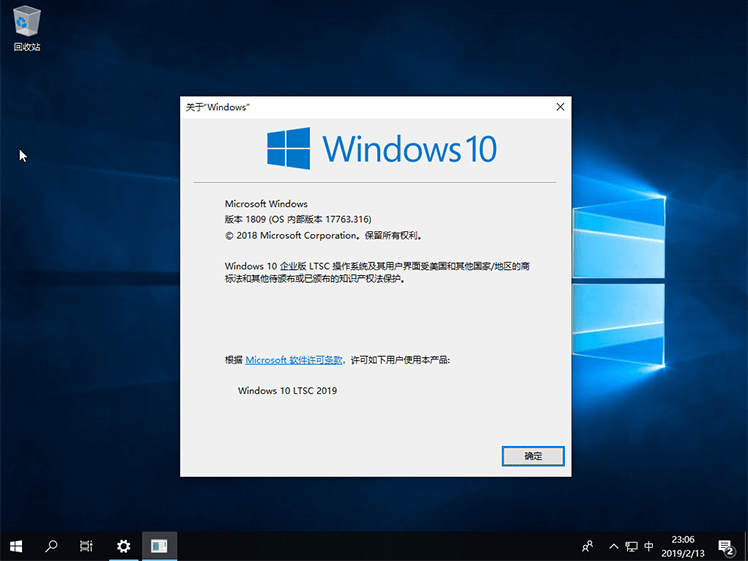The image size is (748, 561).
Task: Click the 版本 1809 version line
Action: tap(297, 219)
